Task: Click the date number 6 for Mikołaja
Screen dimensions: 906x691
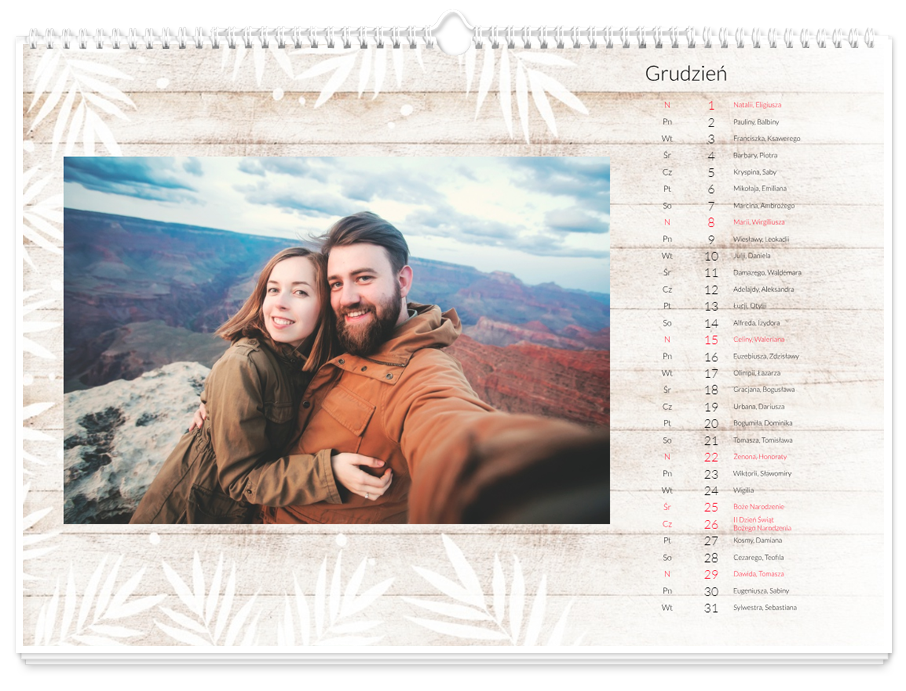Action: pyautogui.click(x=711, y=189)
